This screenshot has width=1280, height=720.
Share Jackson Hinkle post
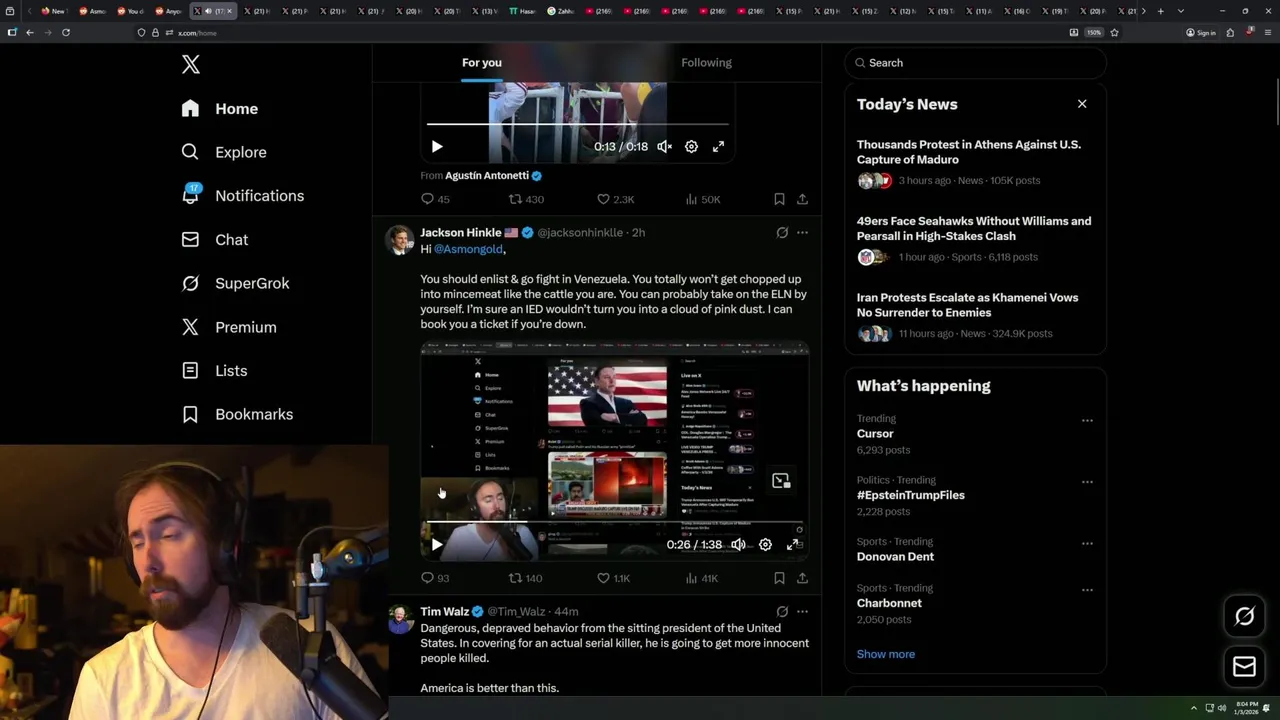pyautogui.click(x=802, y=578)
